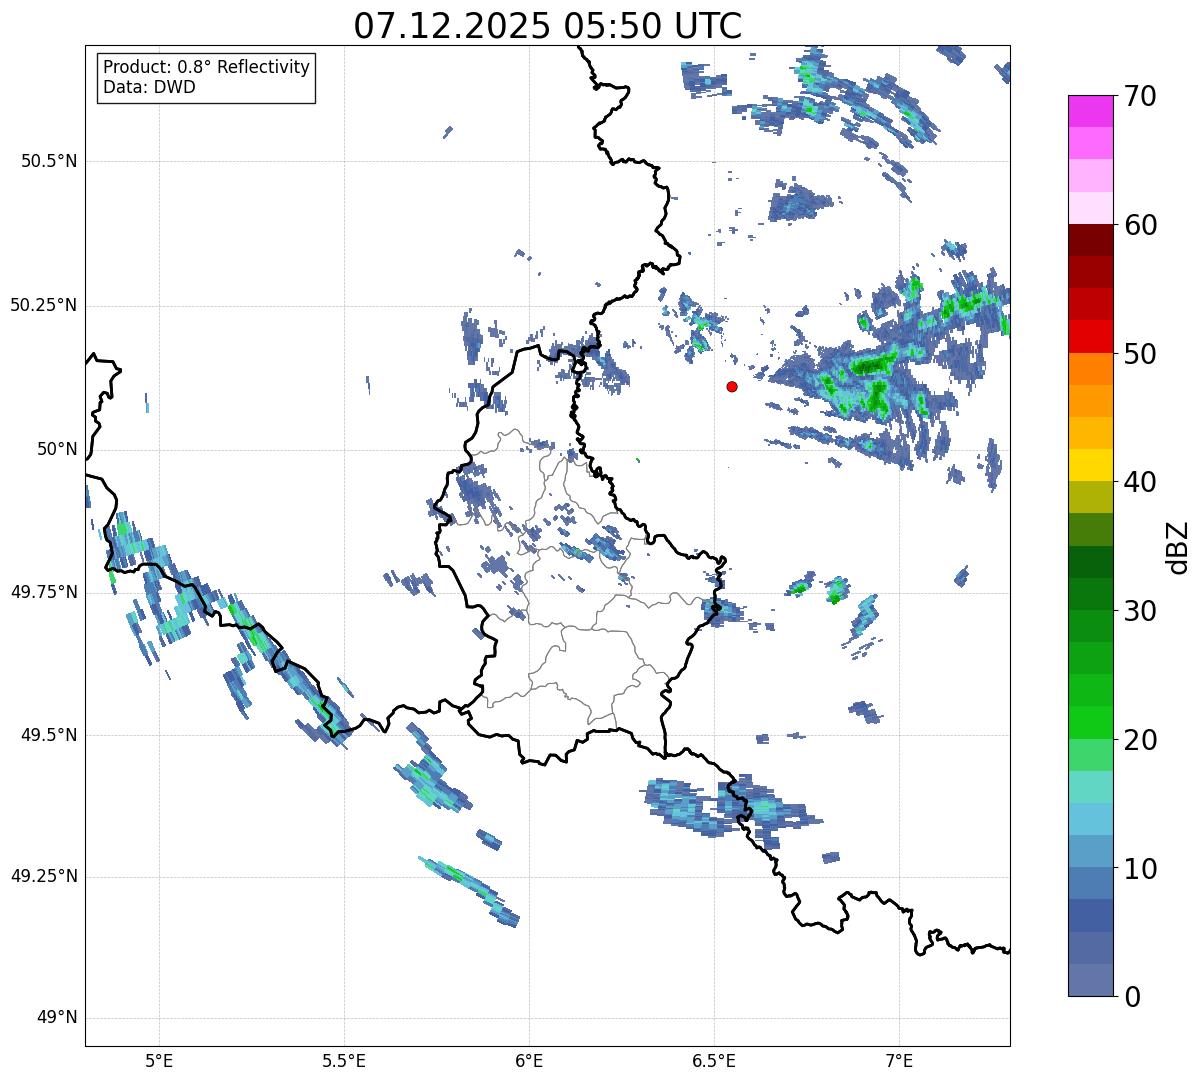
Task: Click the yellow colorbar swatch above 40
Action: pos(1091,466)
